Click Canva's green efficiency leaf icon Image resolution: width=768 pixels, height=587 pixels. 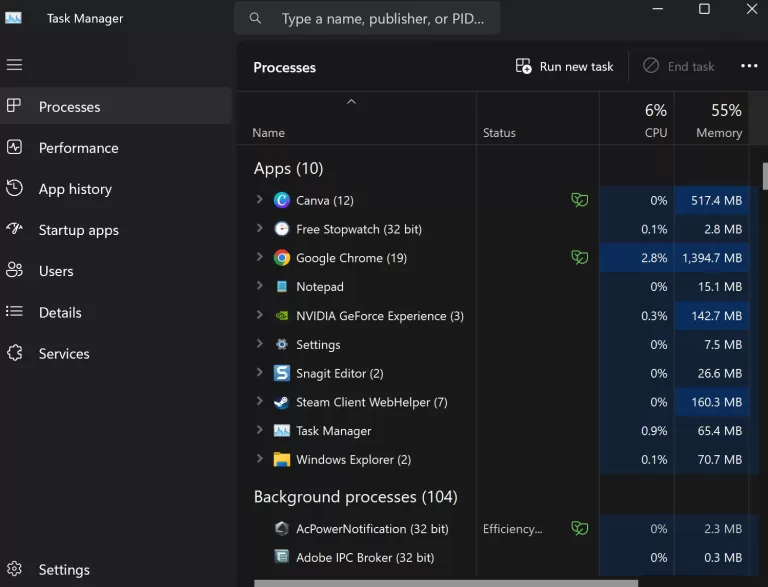pos(579,200)
